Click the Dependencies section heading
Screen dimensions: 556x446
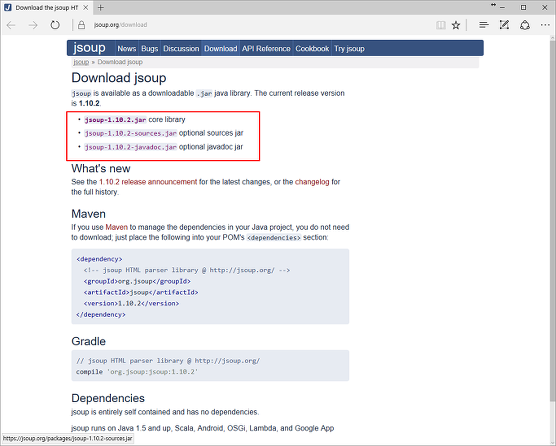[108, 398]
